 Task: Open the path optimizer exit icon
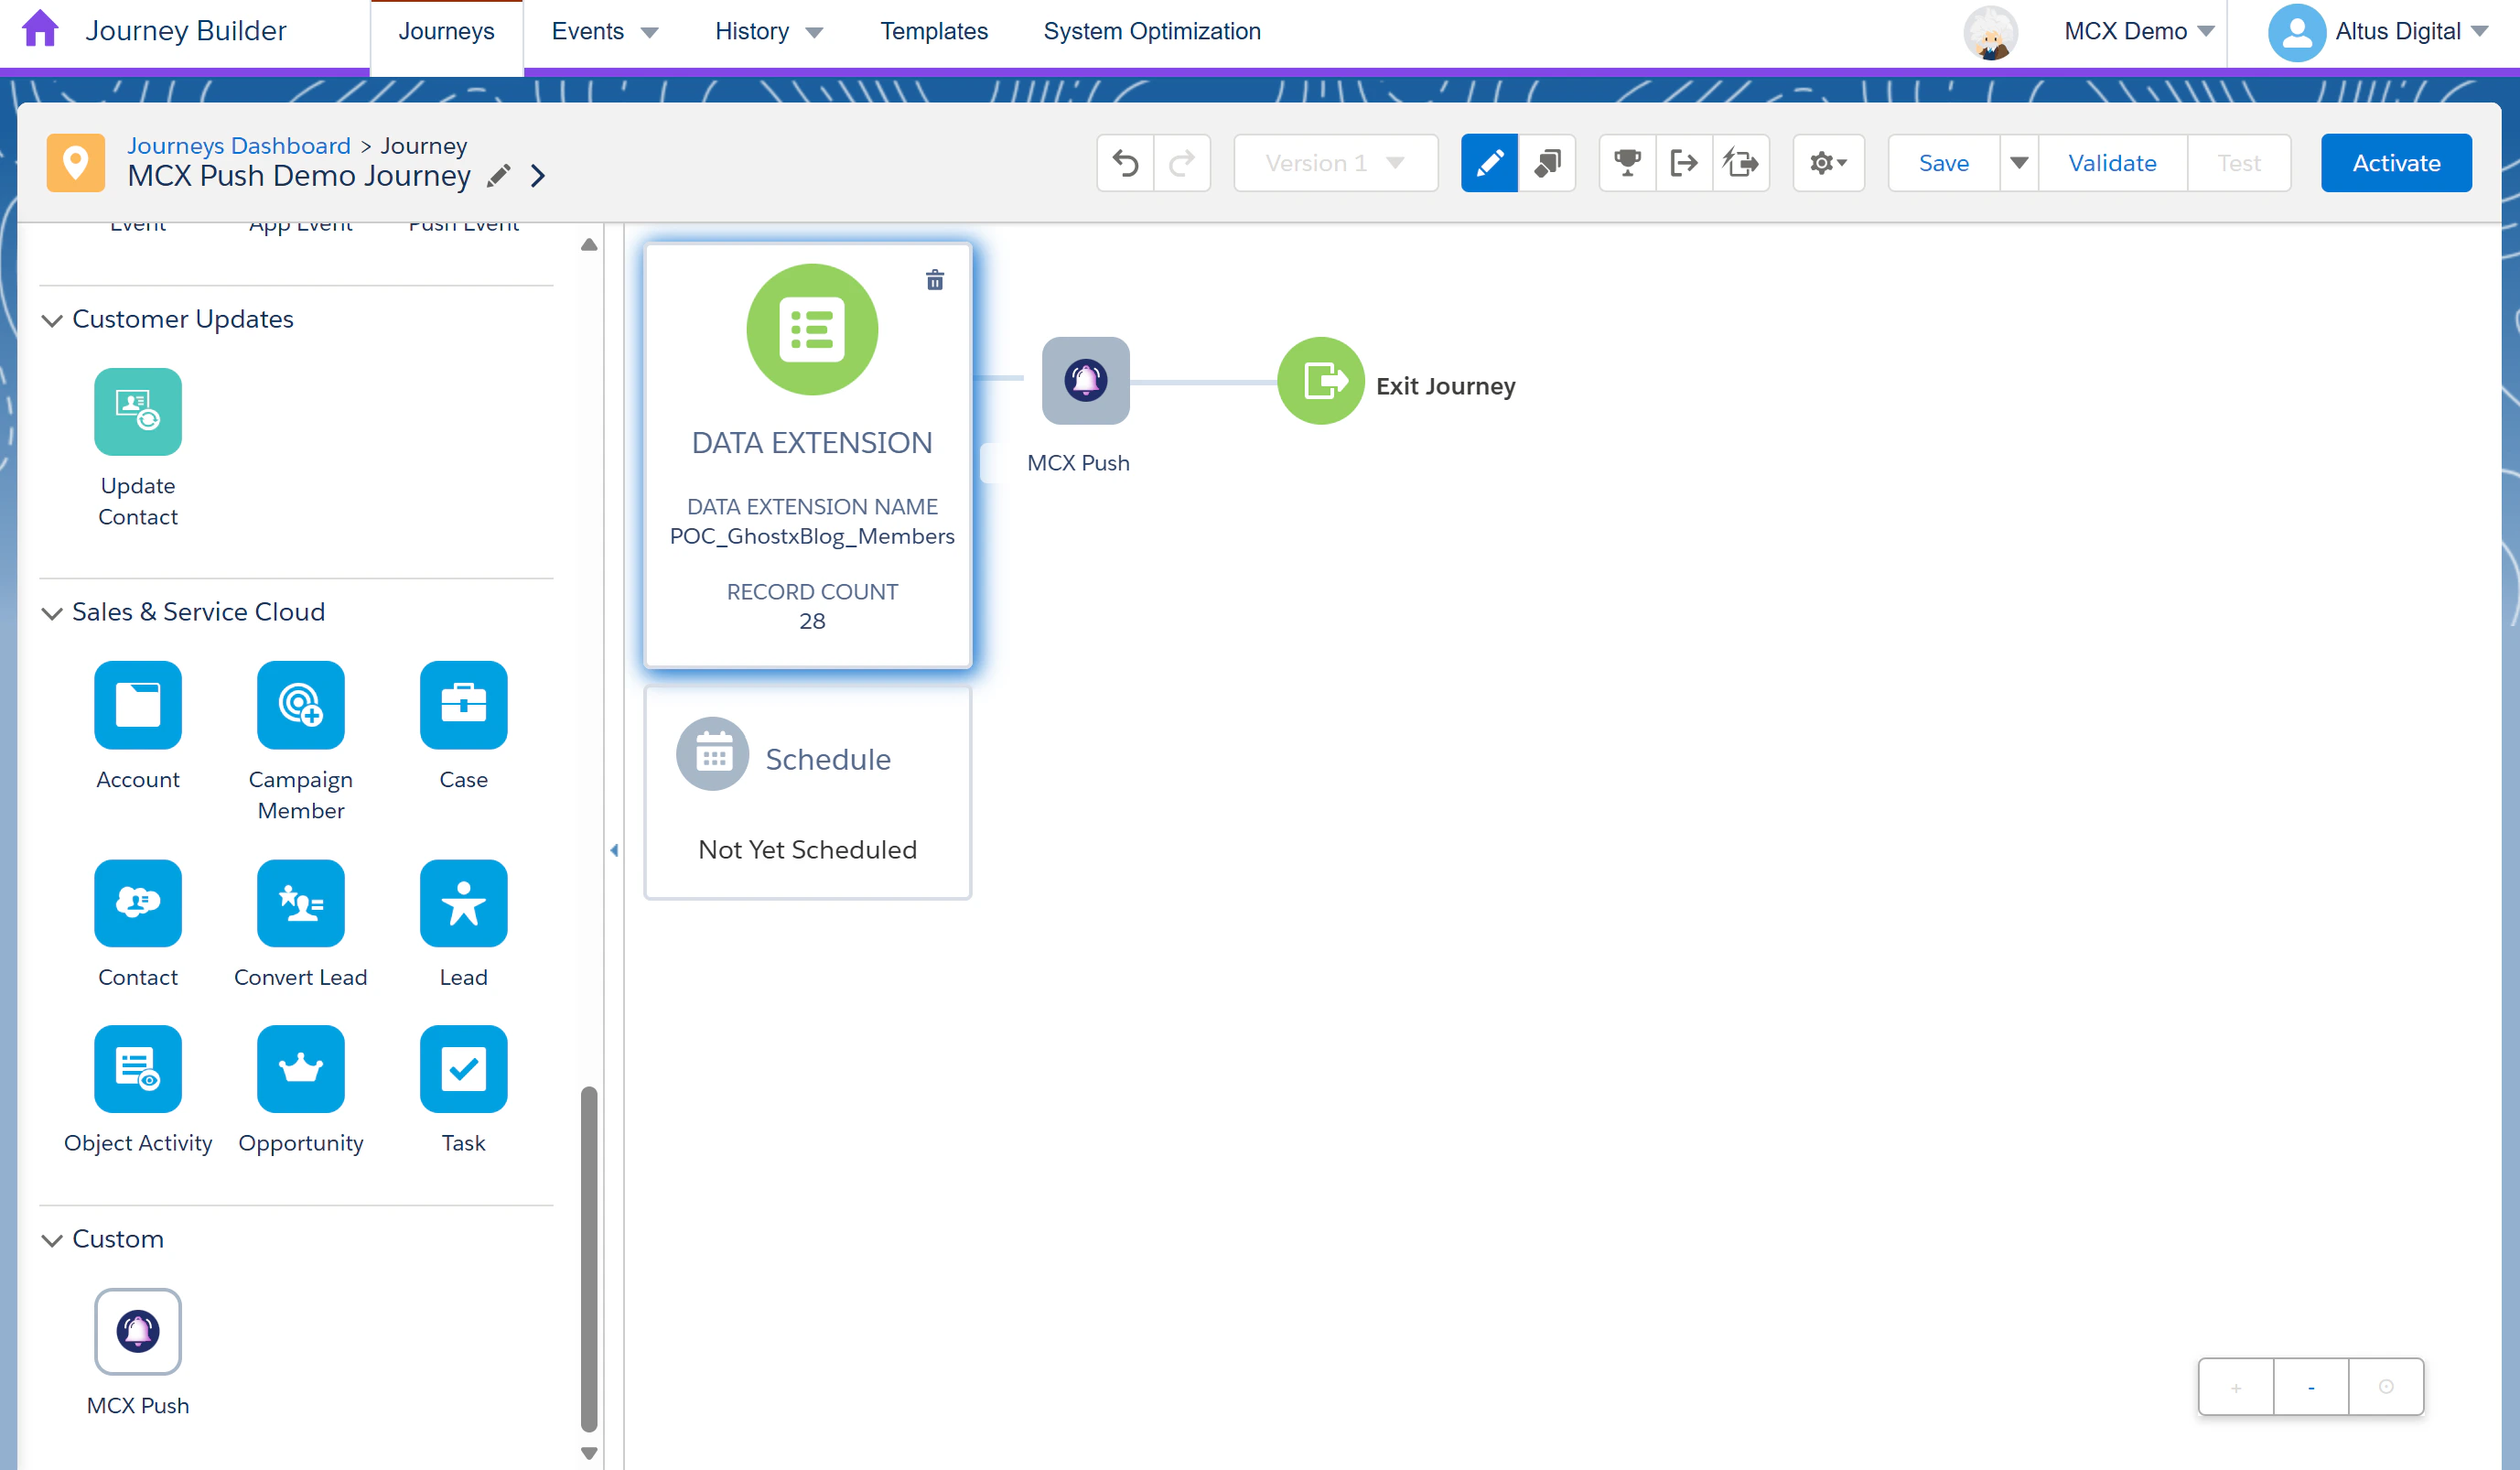click(x=1741, y=163)
